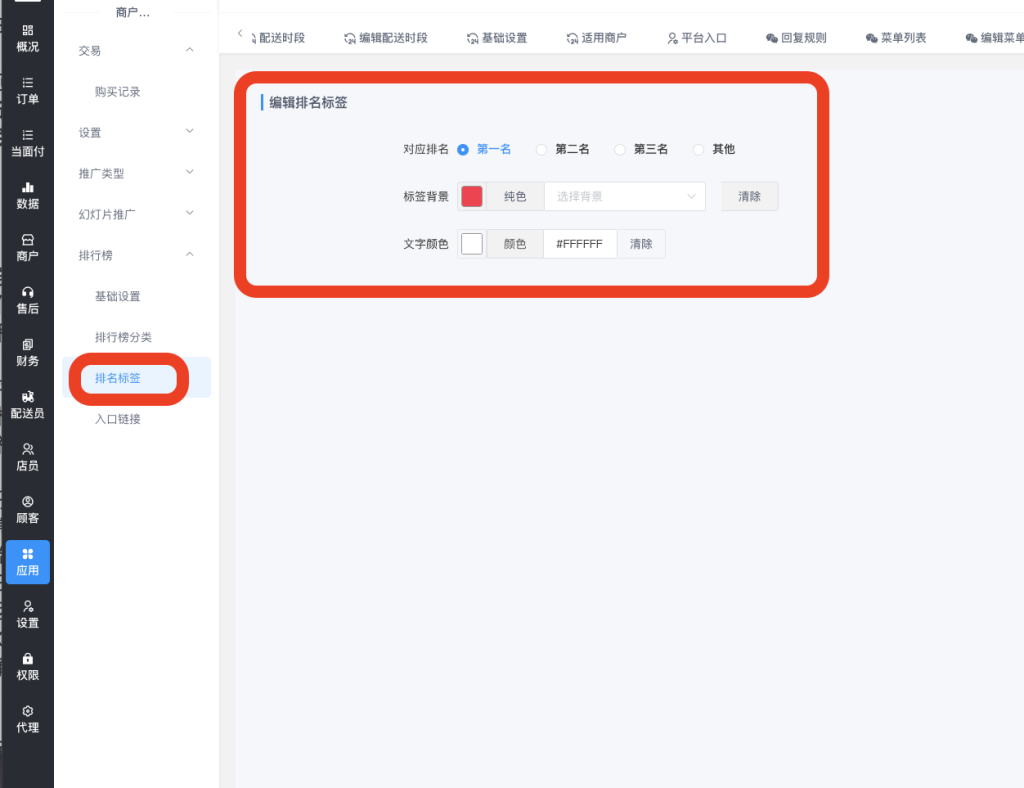Clear the 标签背景 using 清除 button
Image resolution: width=1024 pixels, height=788 pixels.
click(x=749, y=196)
